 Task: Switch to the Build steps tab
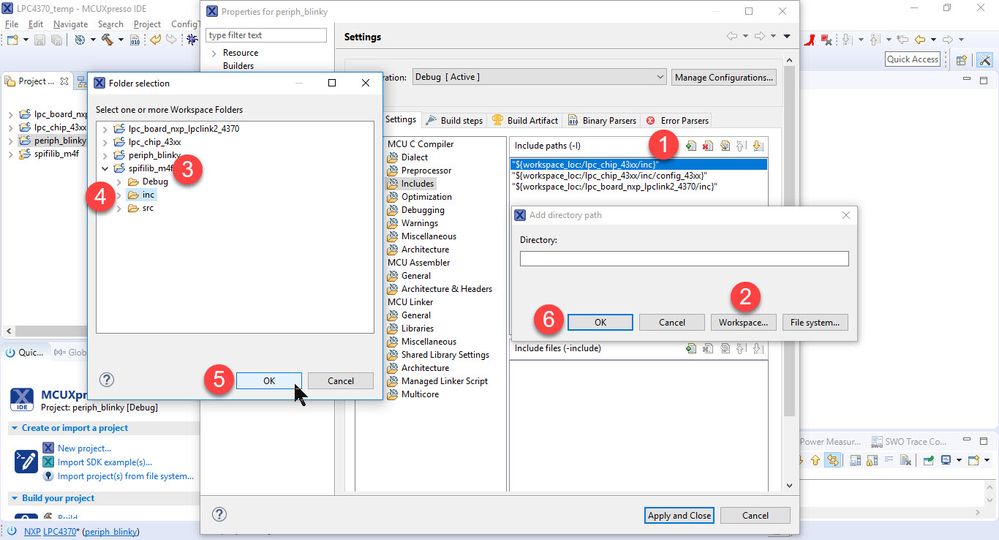pyautogui.click(x=454, y=120)
